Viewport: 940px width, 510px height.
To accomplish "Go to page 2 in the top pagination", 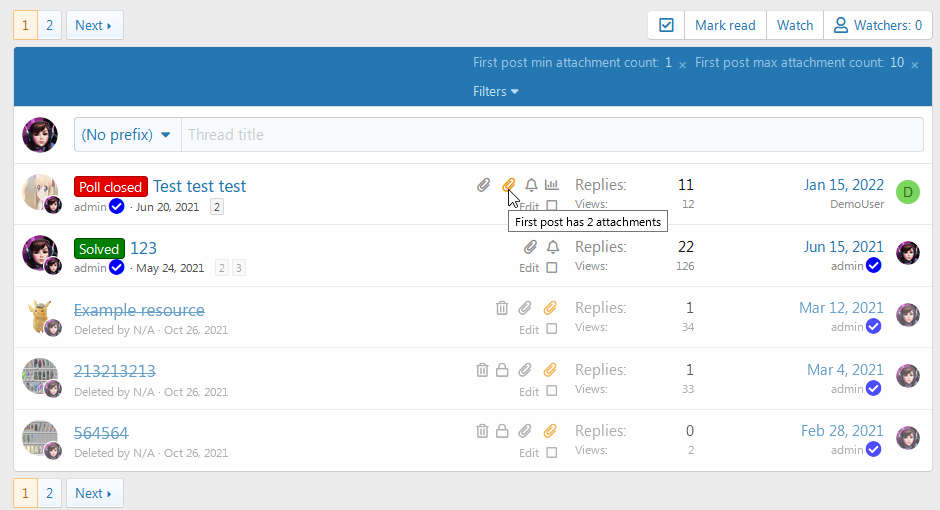I will 49,25.
